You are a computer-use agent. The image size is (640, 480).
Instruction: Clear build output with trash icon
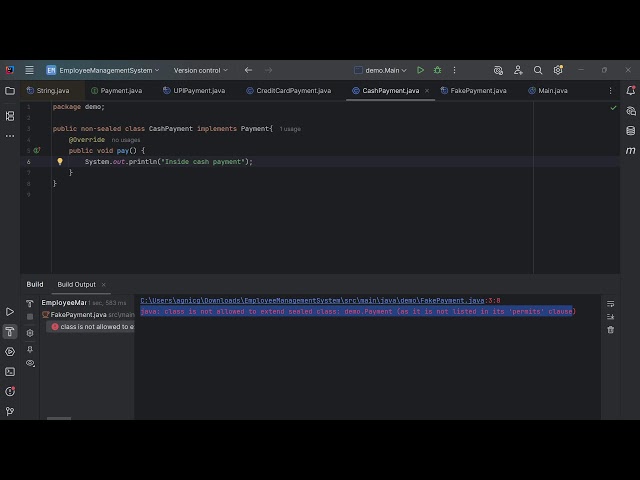click(611, 330)
